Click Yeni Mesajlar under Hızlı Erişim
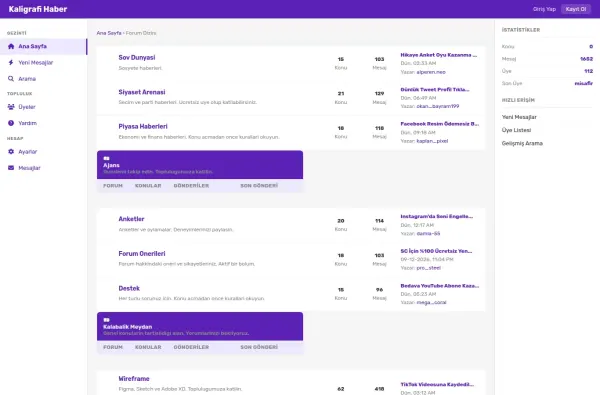600x395 pixels. [x=519, y=117]
